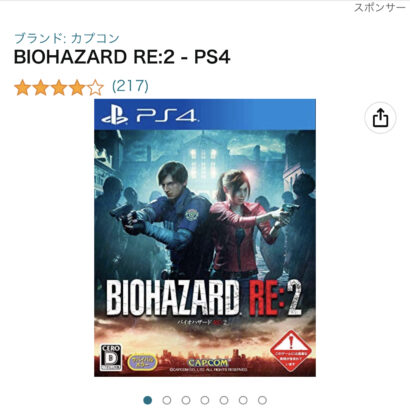Click the スポンサー sponsored label
Image resolution: width=410 pixels, height=411 pixels.
(380, 7)
